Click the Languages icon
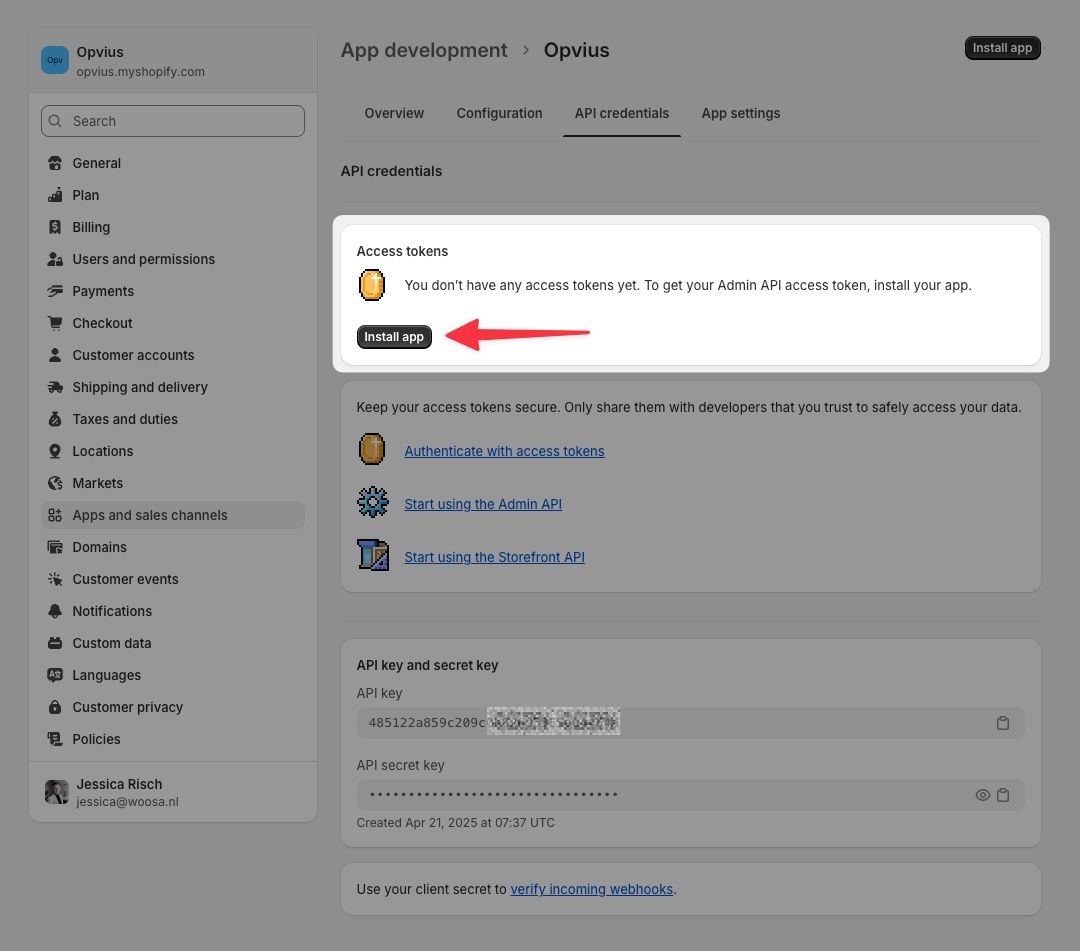Viewport: 1080px width, 951px height. point(55,676)
